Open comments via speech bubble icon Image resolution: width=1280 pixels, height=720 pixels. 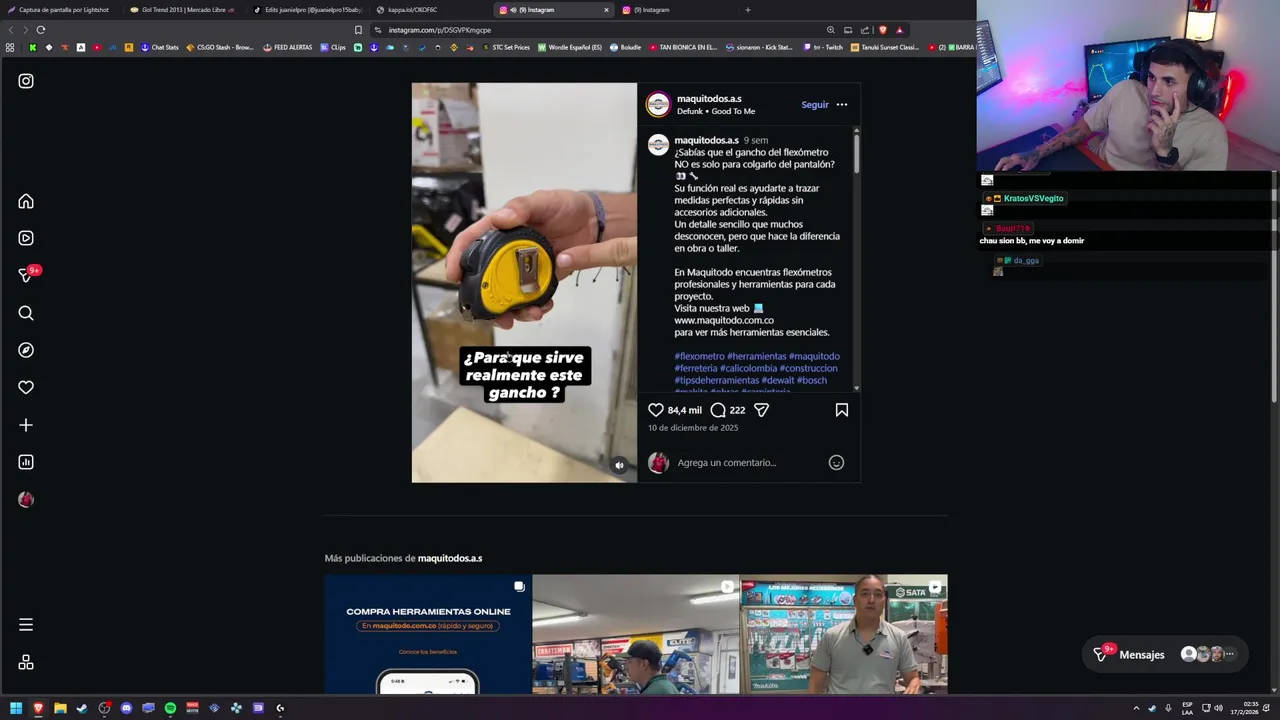coord(718,410)
